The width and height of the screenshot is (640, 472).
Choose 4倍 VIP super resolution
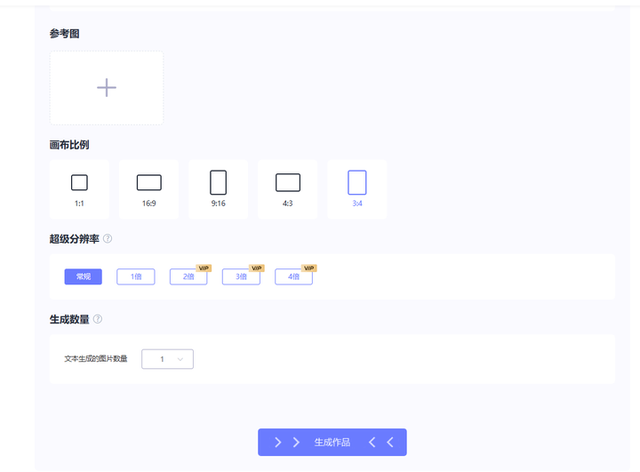point(294,276)
